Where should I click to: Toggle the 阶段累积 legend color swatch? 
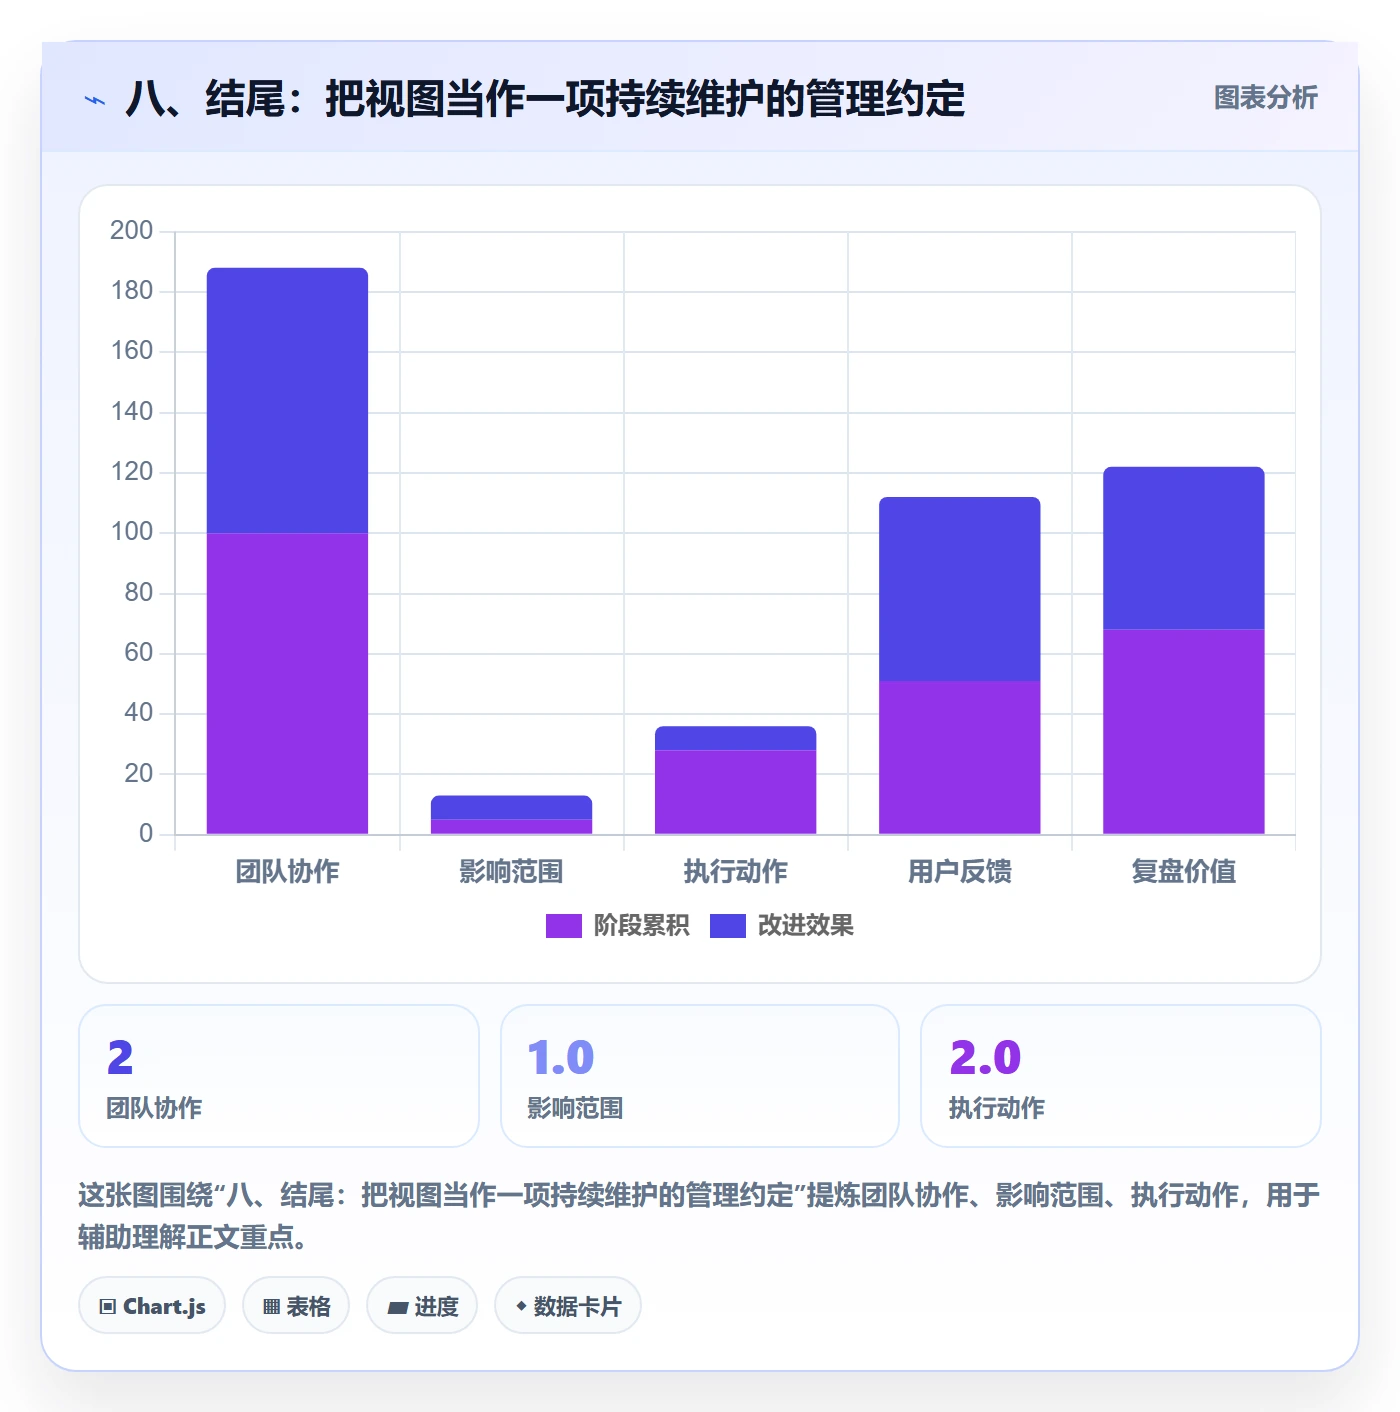tap(563, 926)
